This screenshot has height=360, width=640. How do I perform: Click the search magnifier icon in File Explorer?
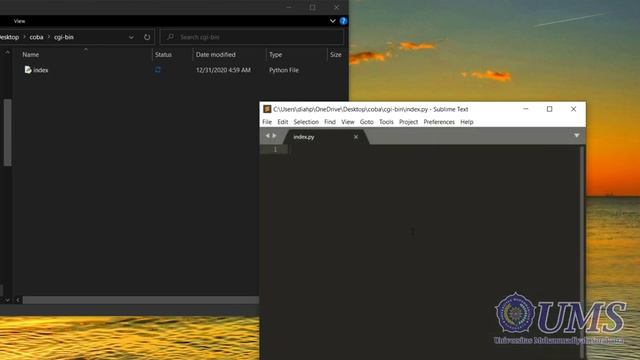point(171,37)
